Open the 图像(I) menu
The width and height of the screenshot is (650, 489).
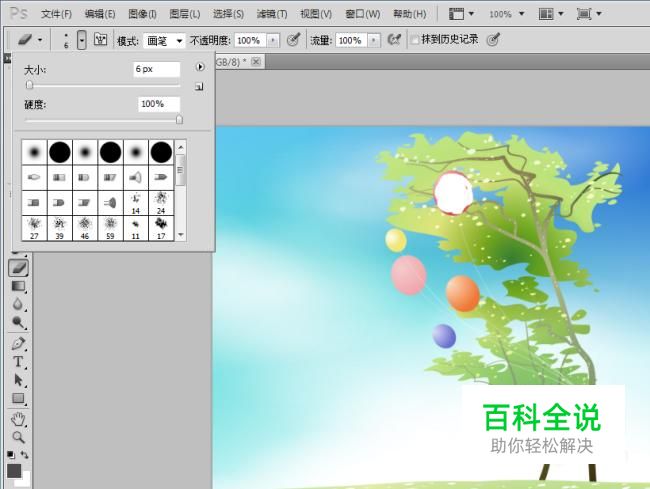pos(142,14)
